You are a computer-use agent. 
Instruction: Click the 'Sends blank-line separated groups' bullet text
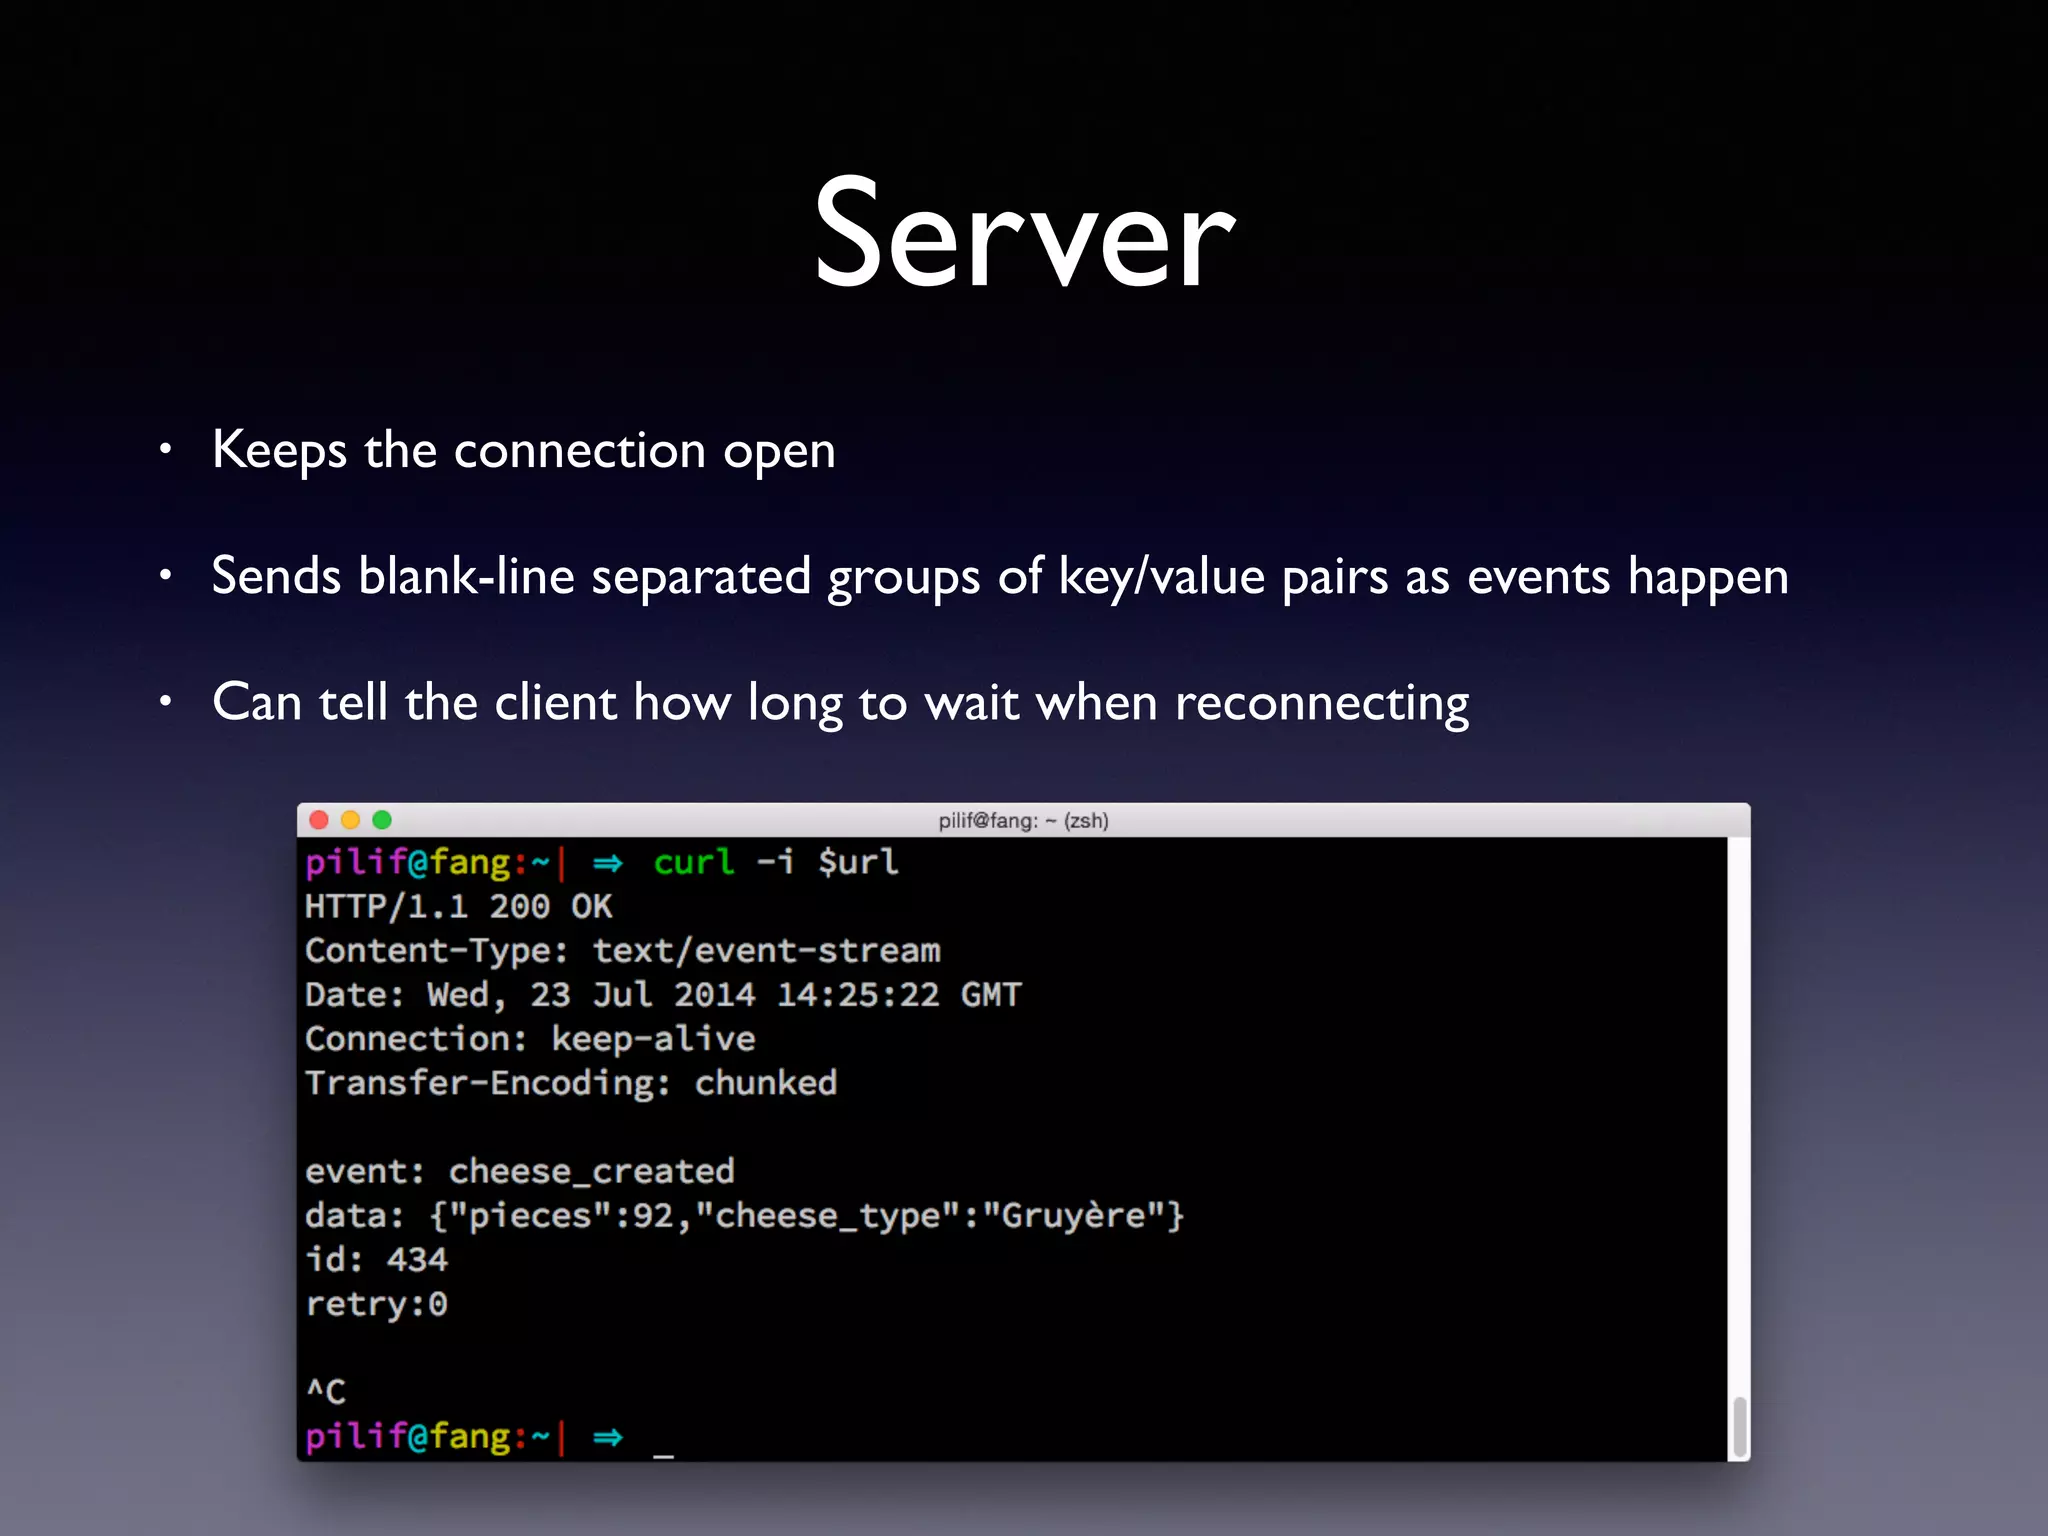[x=999, y=577]
